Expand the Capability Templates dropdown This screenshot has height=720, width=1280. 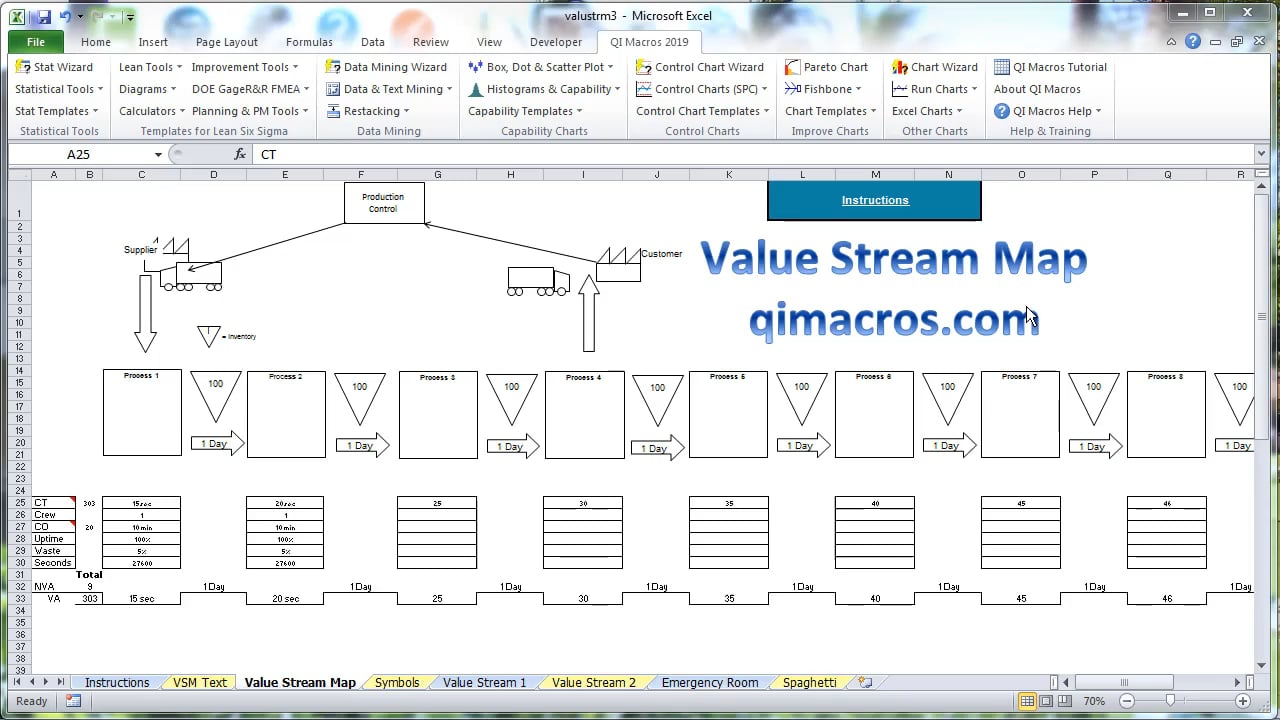coord(525,111)
